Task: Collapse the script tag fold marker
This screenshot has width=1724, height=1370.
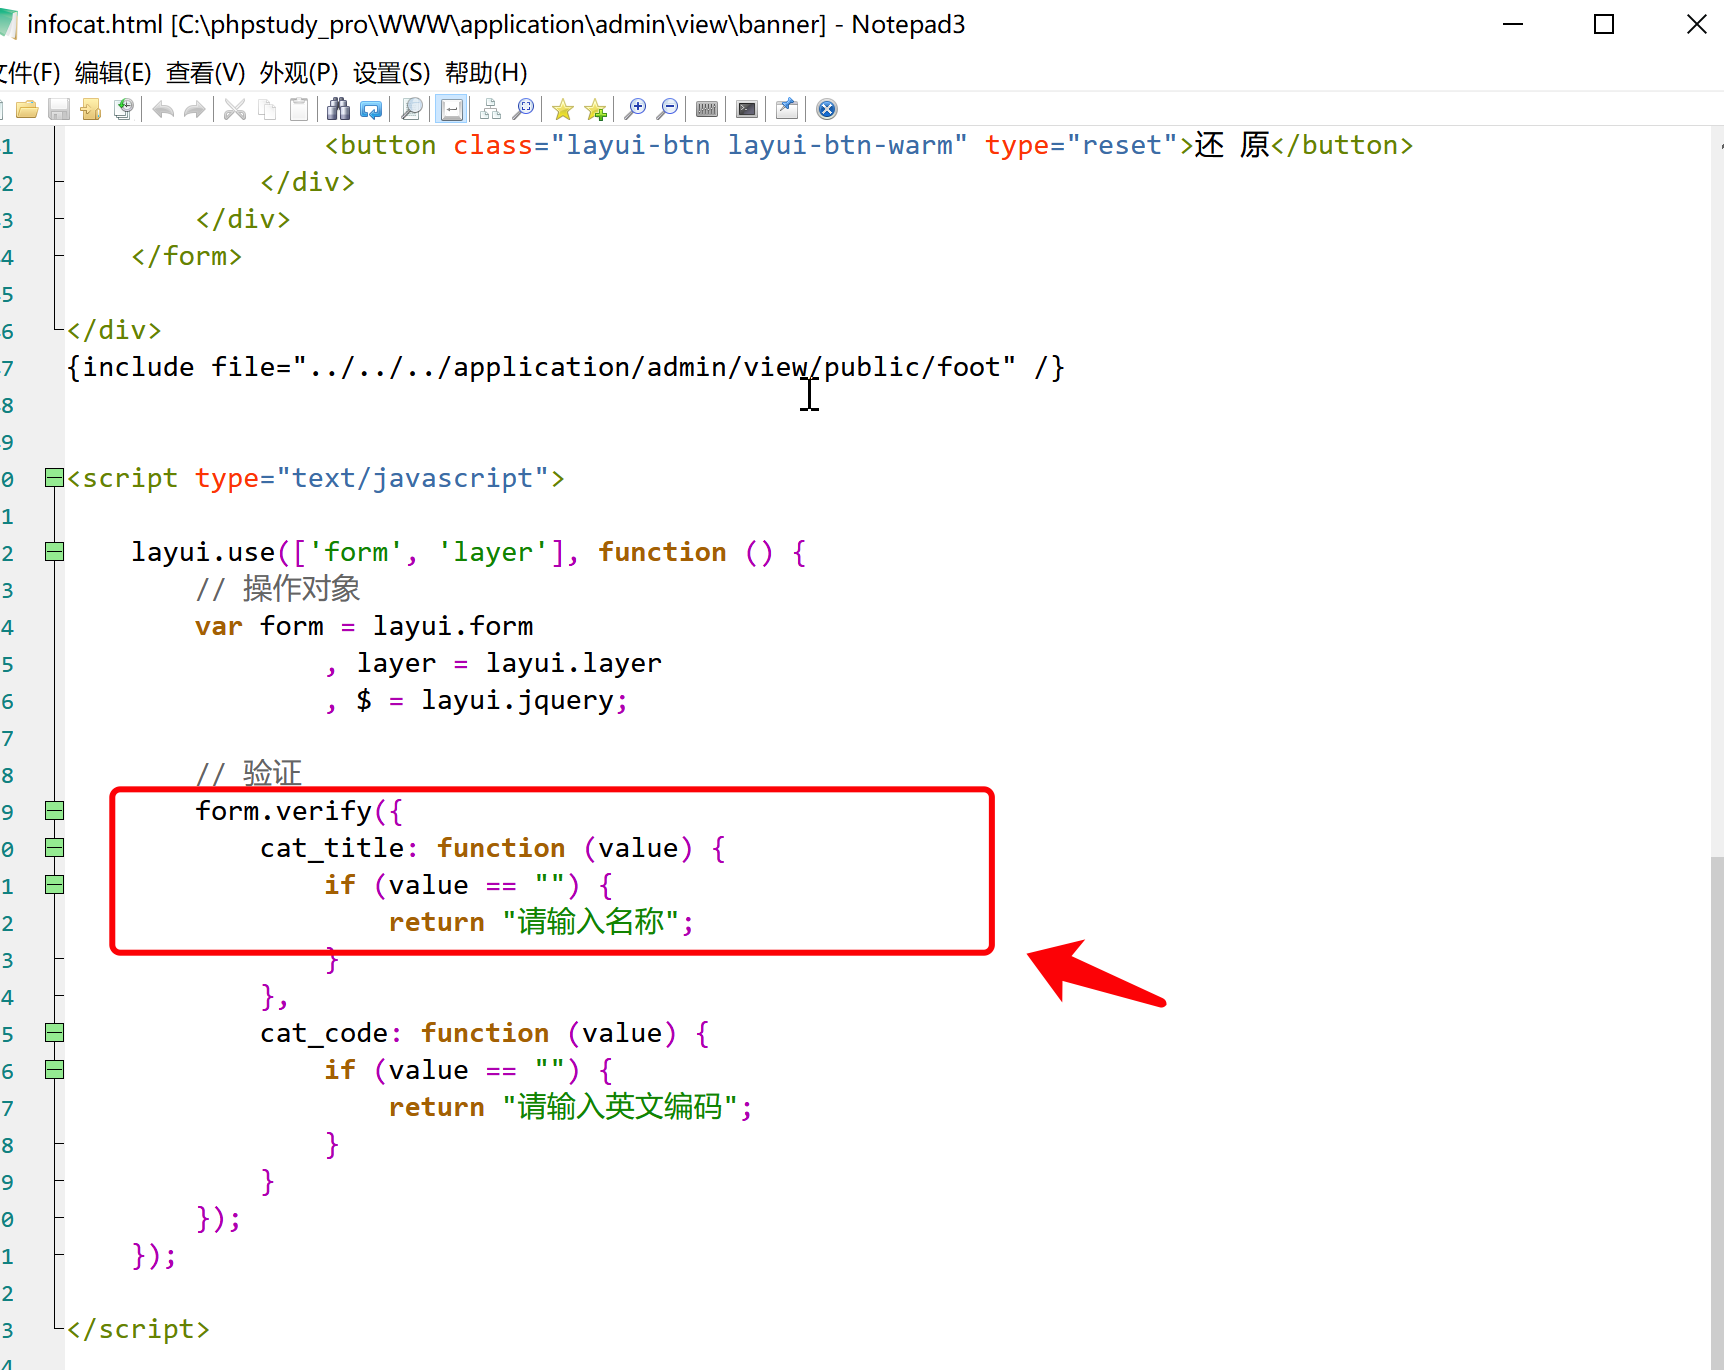Action: 55,478
